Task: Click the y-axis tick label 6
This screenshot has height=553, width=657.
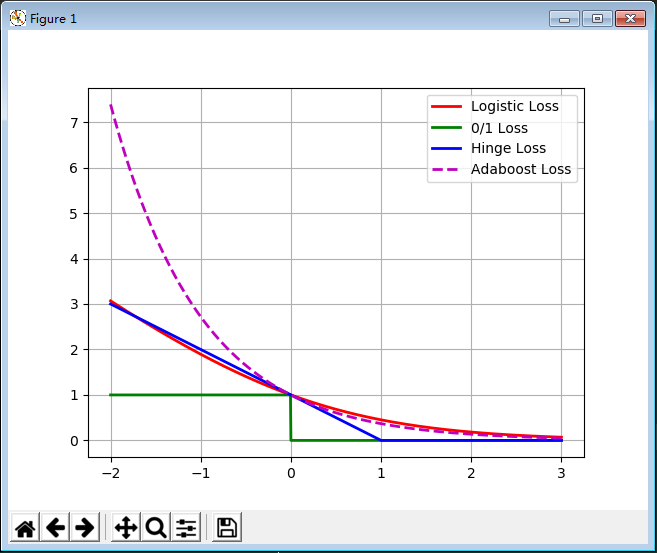Action: (x=74, y=168)
